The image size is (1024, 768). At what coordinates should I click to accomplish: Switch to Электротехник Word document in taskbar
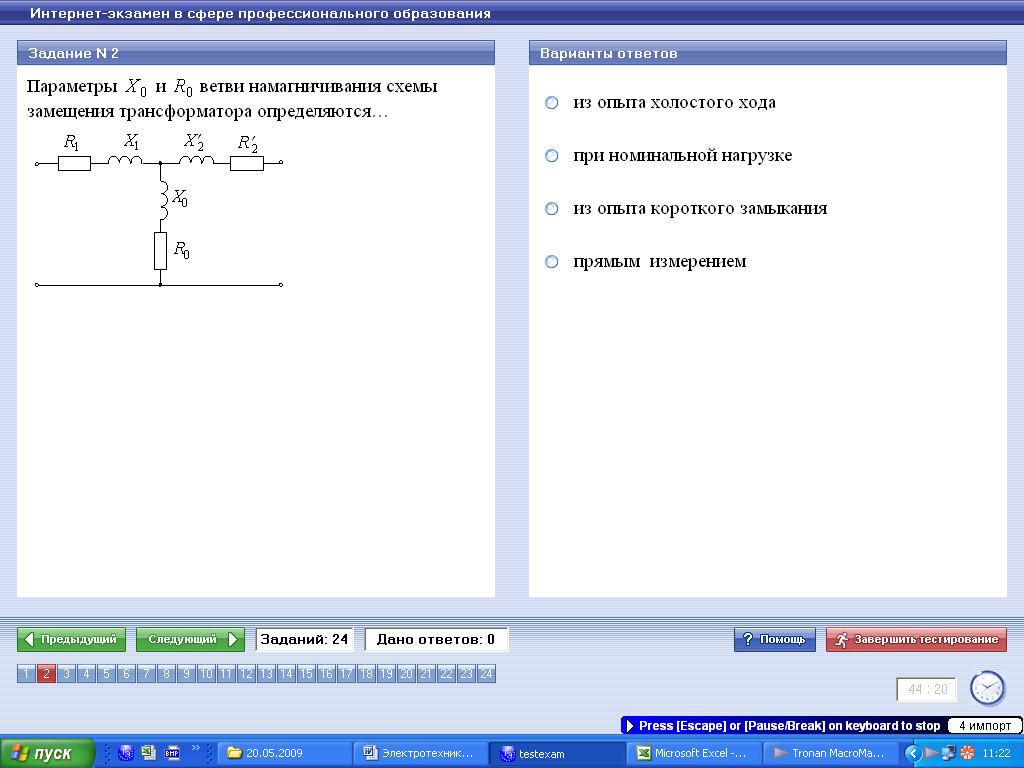pos(421,753)
